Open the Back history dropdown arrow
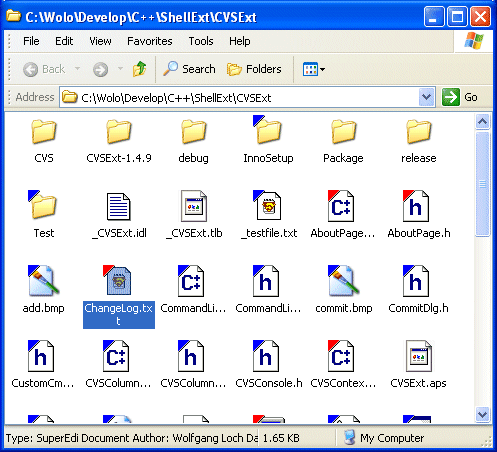Viewport: 497px width, 452px height. point(77,69)
